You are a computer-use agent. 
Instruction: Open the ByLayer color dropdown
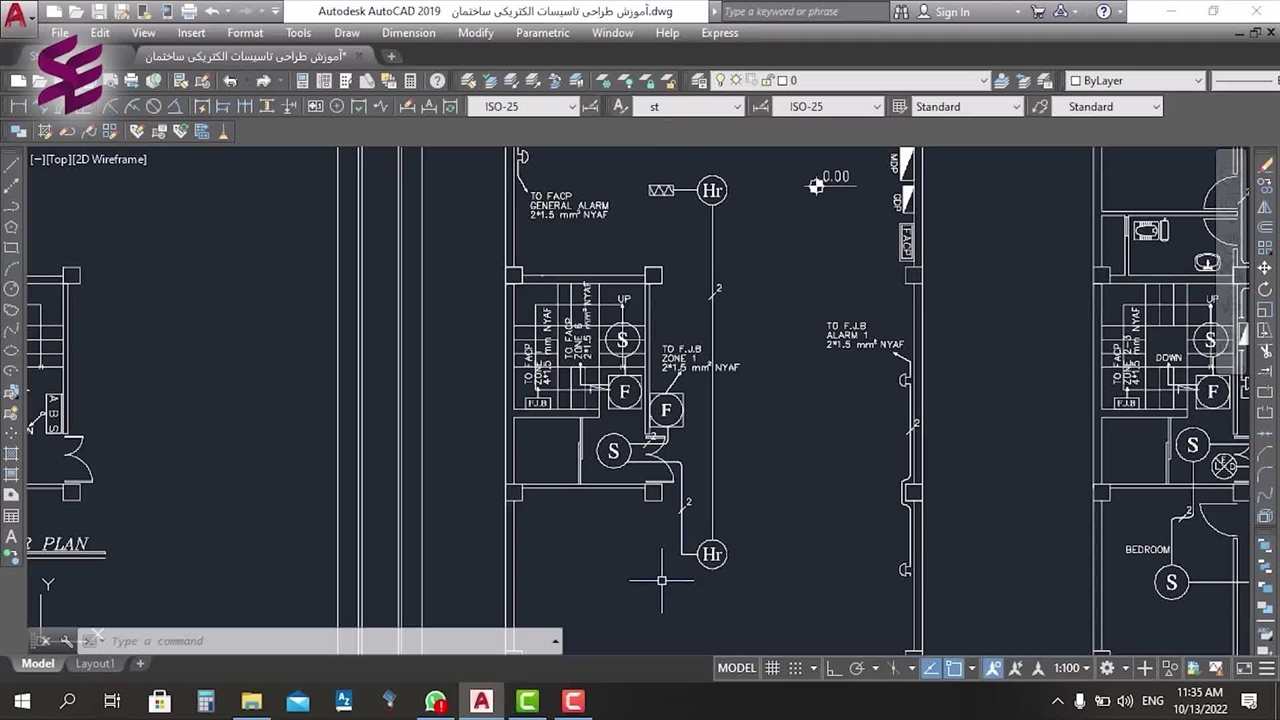(1196, 81)
